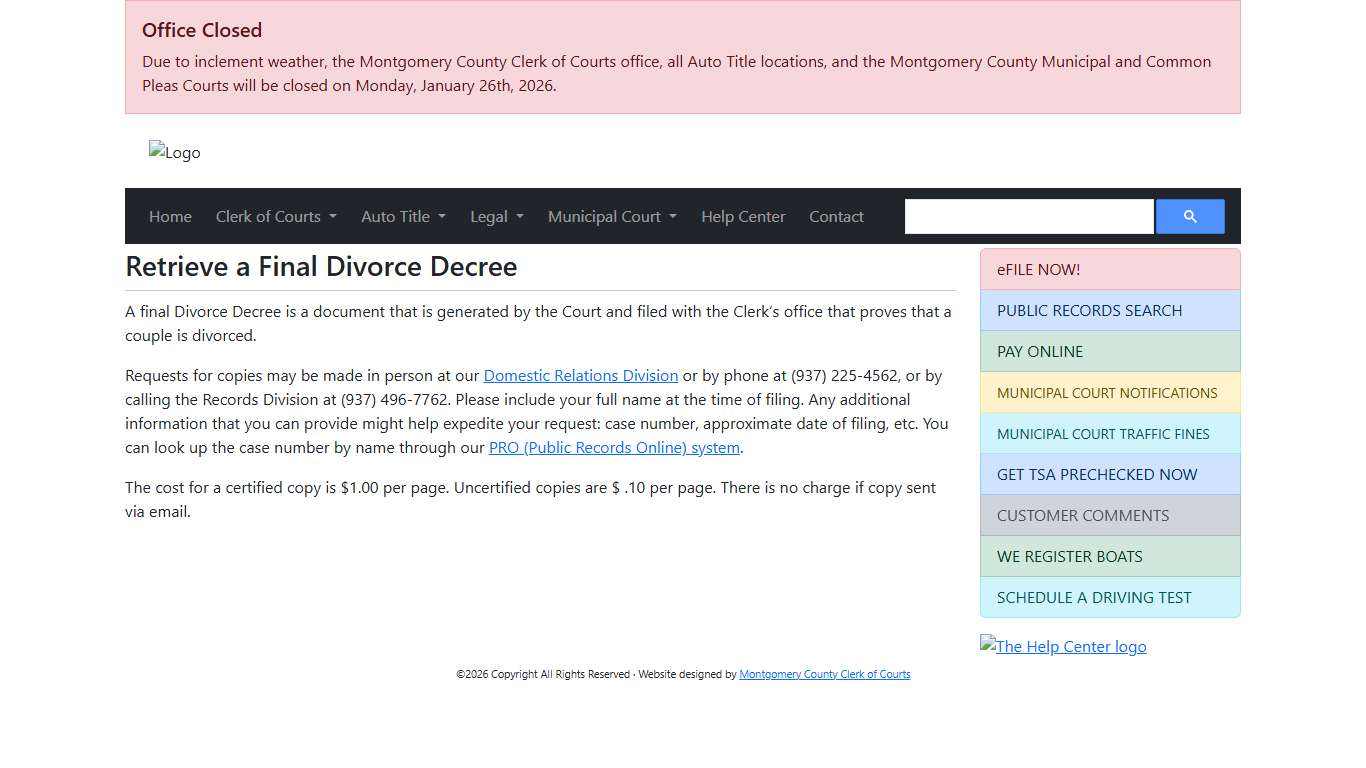Choose SCHEDULE A DRIVING TEST

coord(1110,598)
